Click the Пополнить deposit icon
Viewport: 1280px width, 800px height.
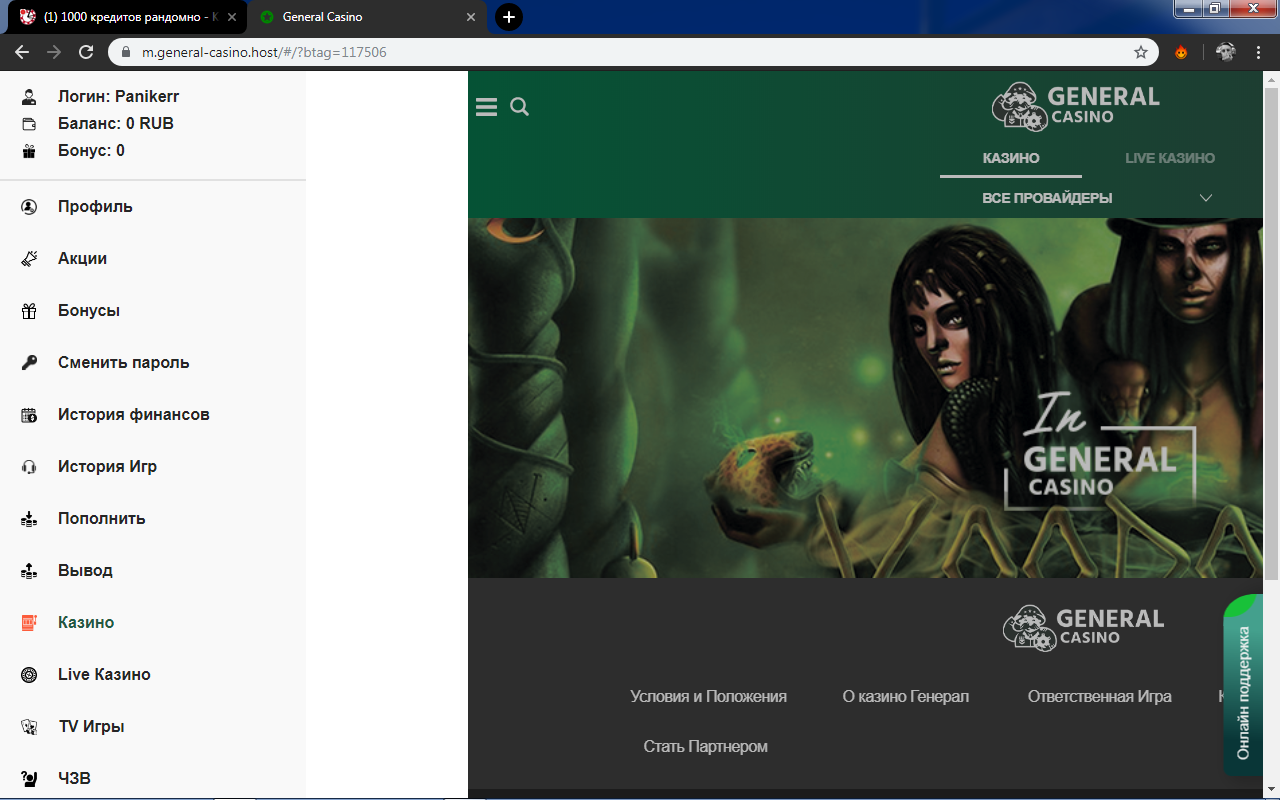[29, 519]
